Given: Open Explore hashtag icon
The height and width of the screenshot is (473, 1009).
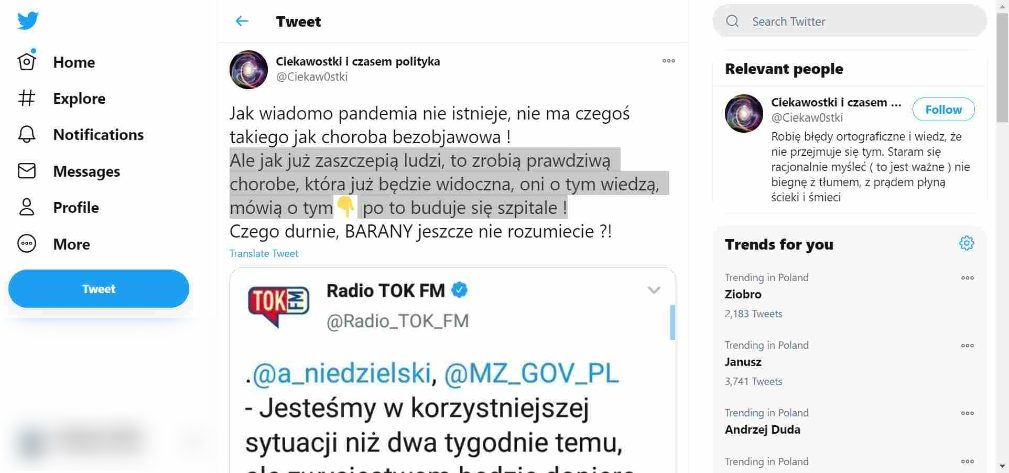Looking at the screenshot, I should click(26, 98).
